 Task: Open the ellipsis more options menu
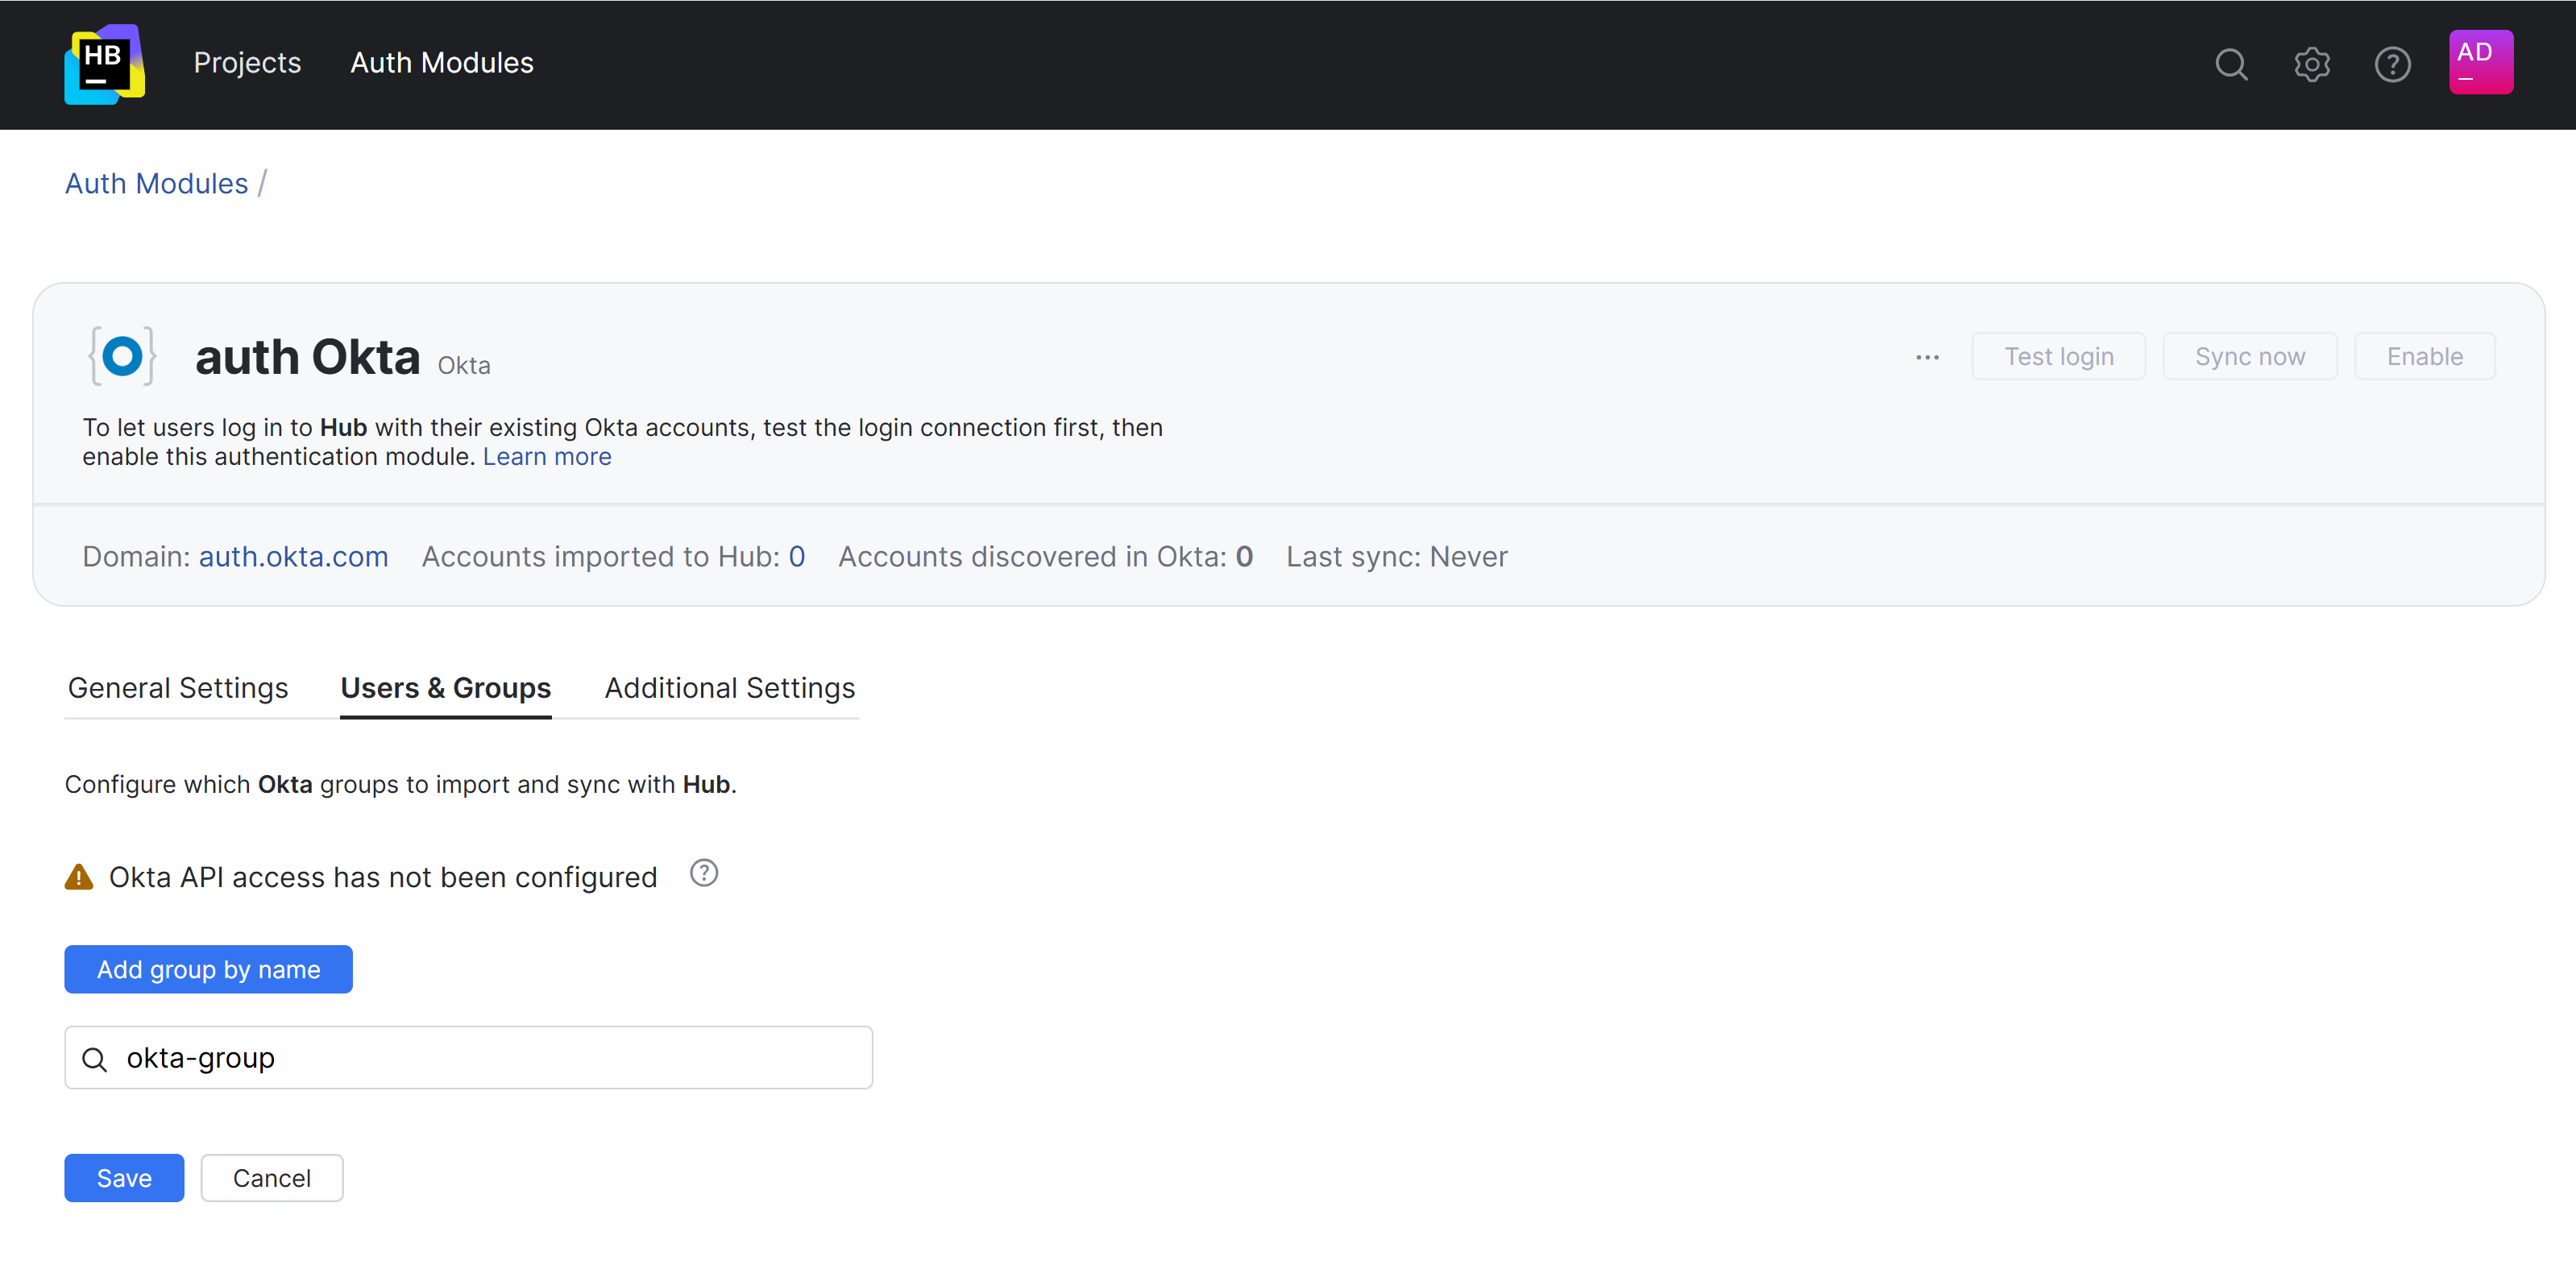click(x=1927, y=356)
